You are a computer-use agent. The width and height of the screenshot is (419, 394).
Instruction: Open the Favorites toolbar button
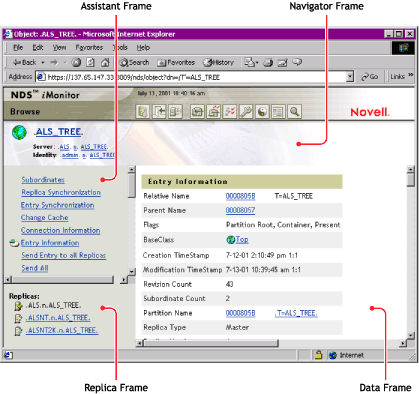point(176,62)
